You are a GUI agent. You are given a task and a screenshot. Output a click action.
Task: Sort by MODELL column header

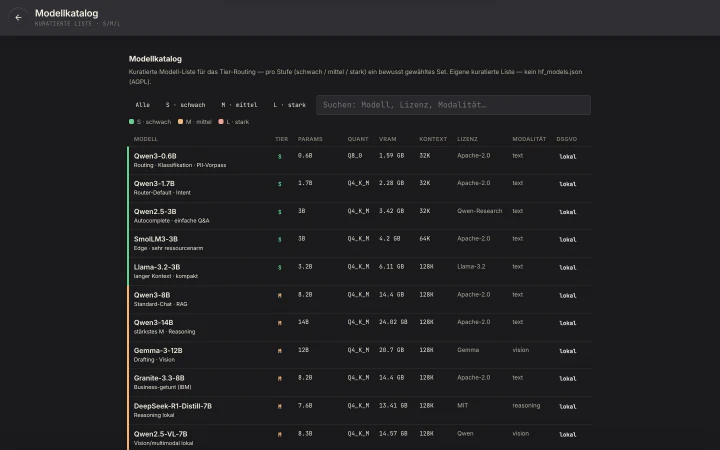click(x=146, y=139)
